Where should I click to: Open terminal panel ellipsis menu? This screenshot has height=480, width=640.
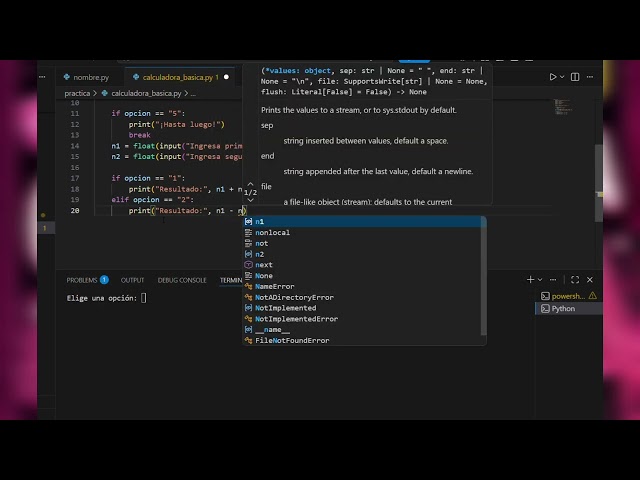click(553, 280)
